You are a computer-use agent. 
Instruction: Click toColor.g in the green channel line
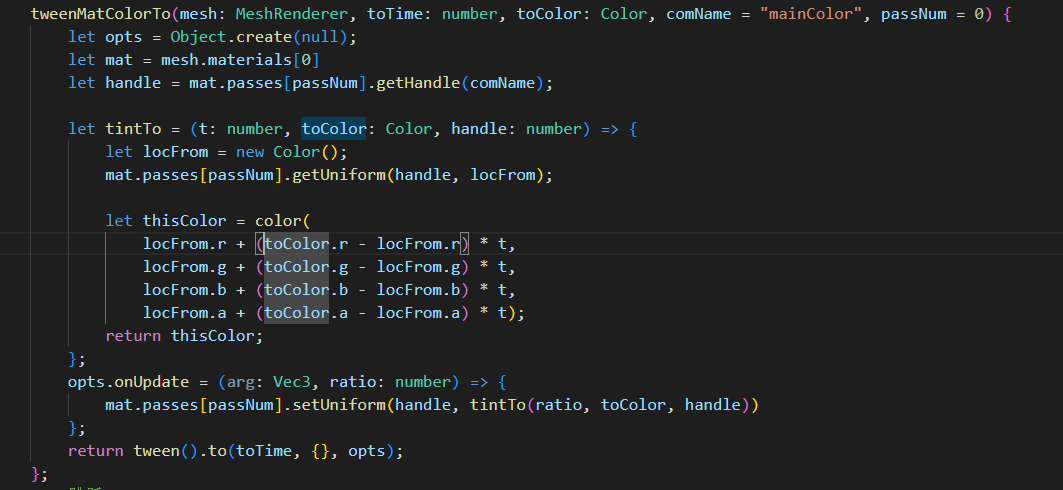306,267
